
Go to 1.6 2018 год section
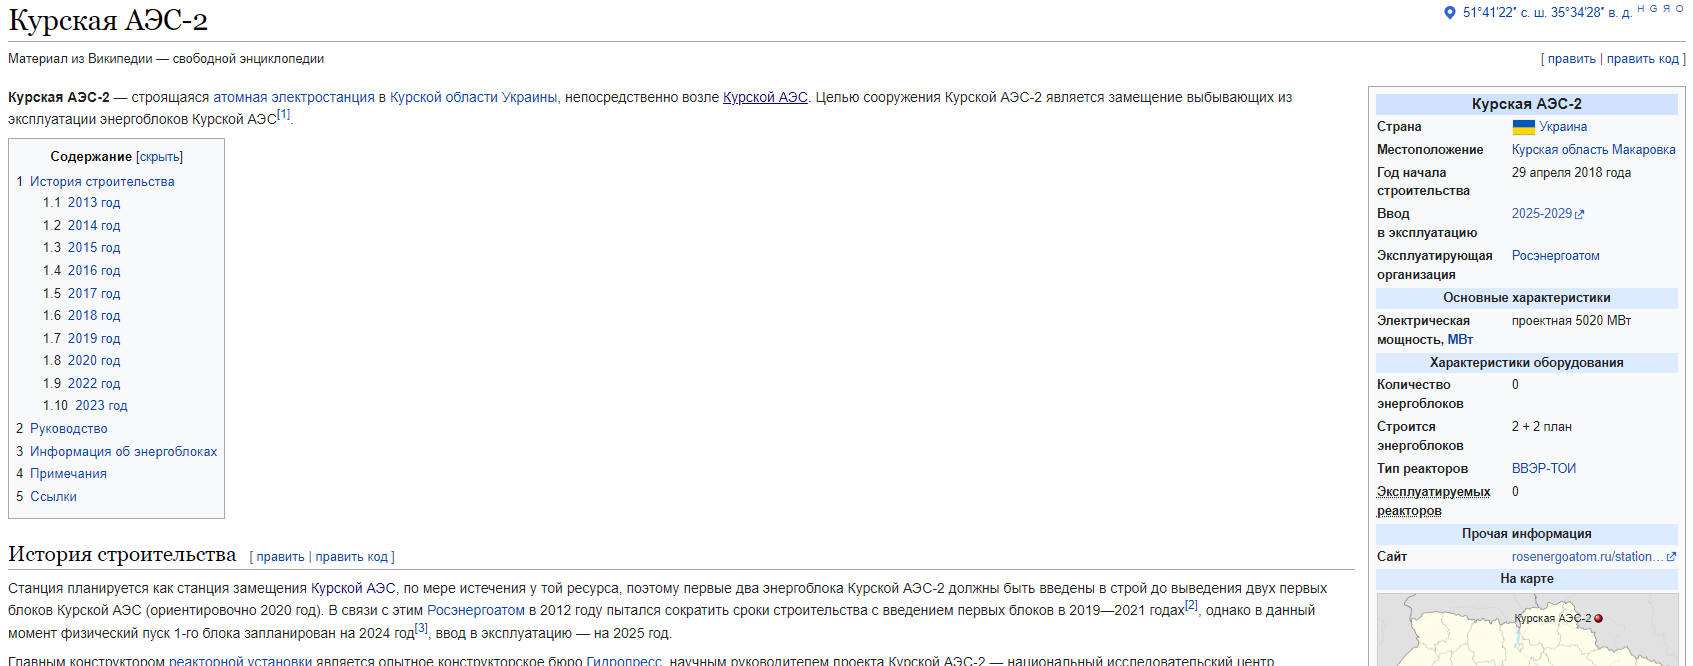(x=94, y=316)
